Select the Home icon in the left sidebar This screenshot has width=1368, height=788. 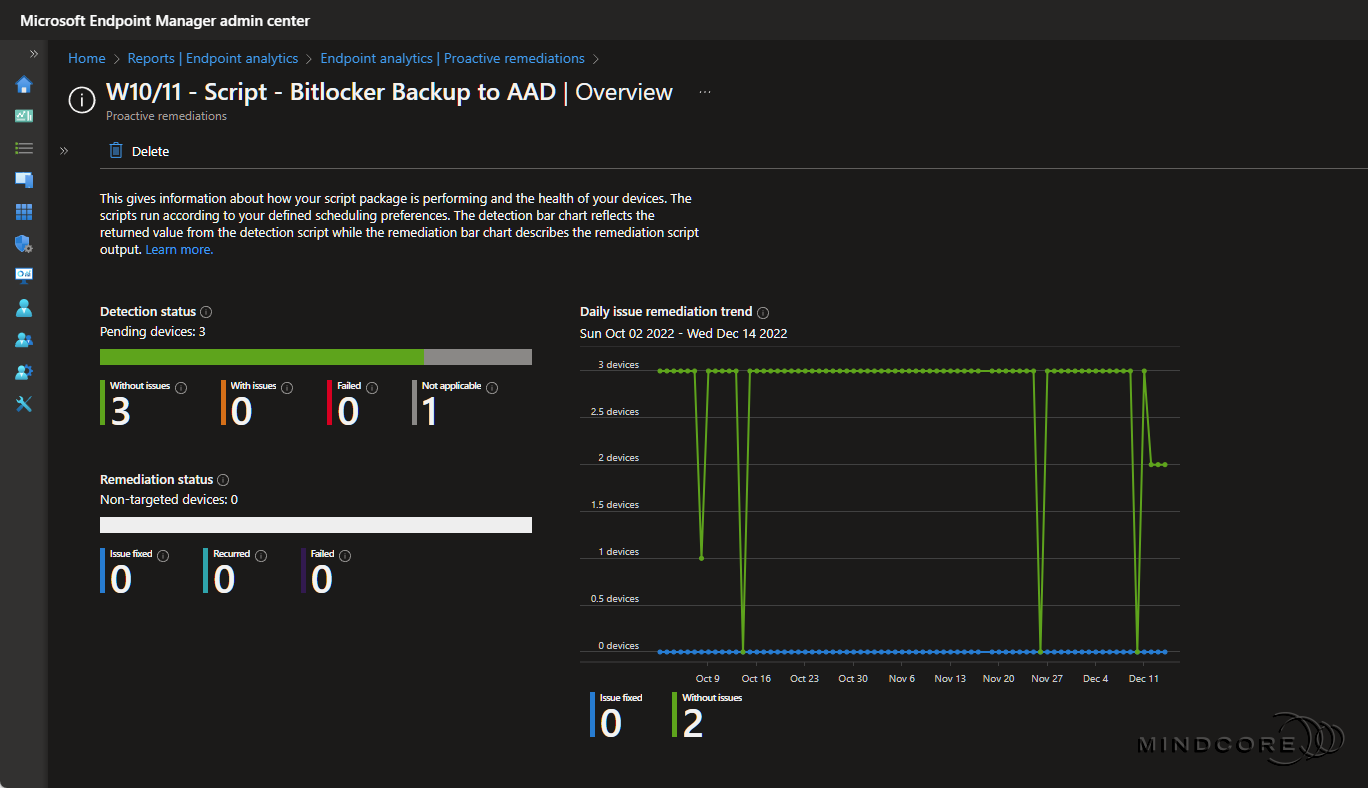23,85
